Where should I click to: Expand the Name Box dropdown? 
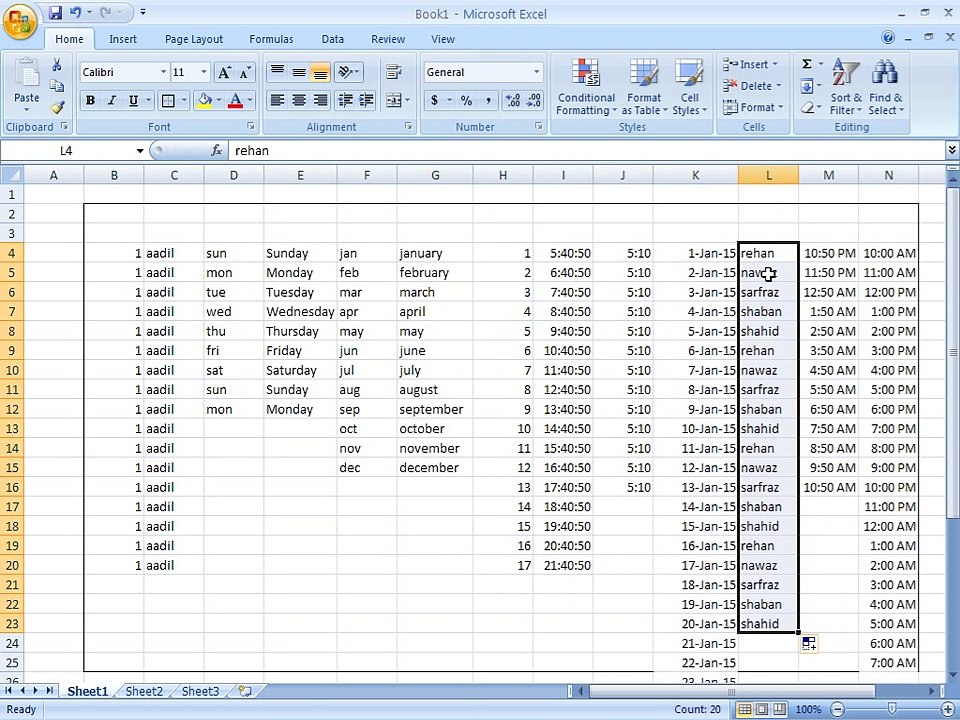point(140,151)
